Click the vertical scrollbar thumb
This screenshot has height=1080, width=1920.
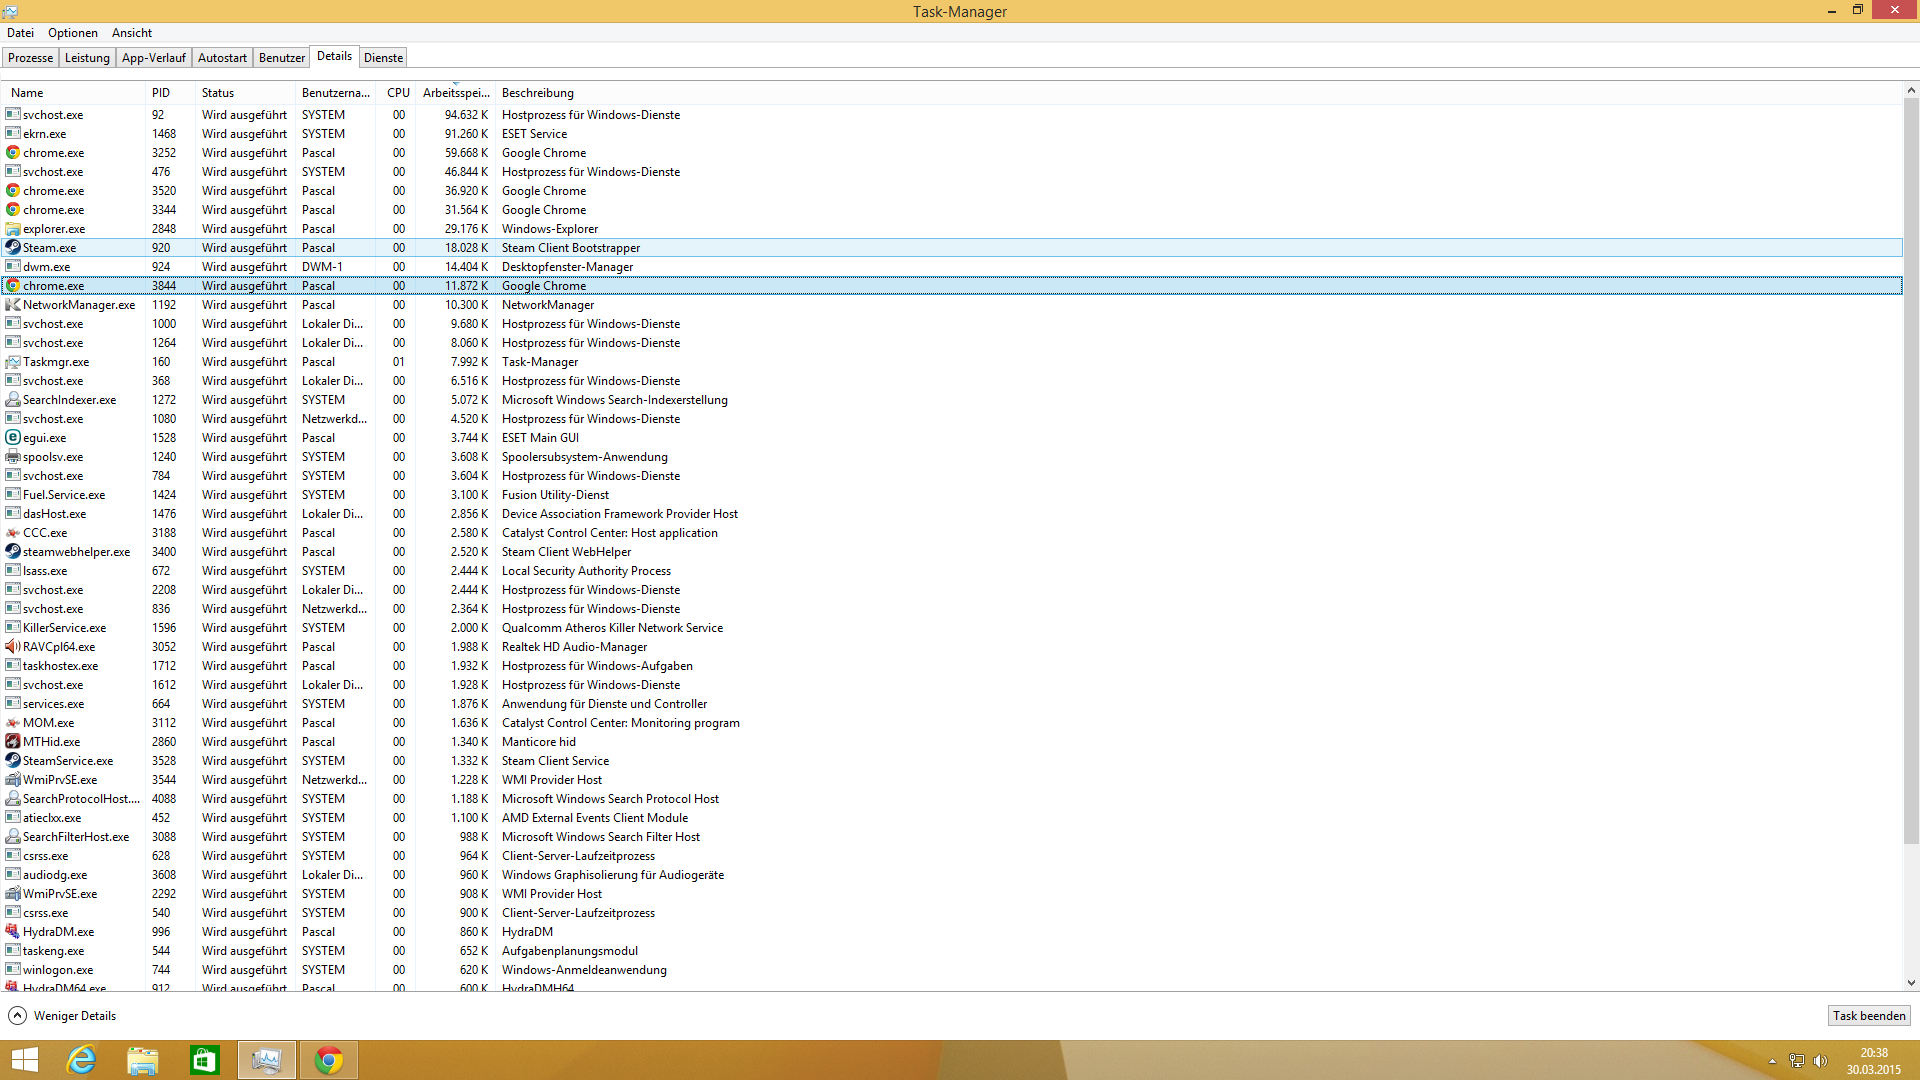pyautogui.click(x=1911, y=470)
